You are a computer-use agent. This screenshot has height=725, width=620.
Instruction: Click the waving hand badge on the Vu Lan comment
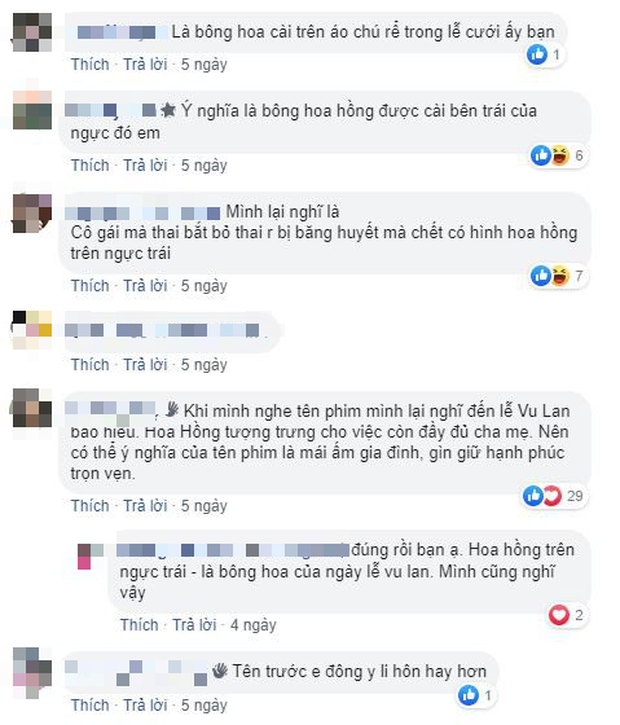point(172,409)
